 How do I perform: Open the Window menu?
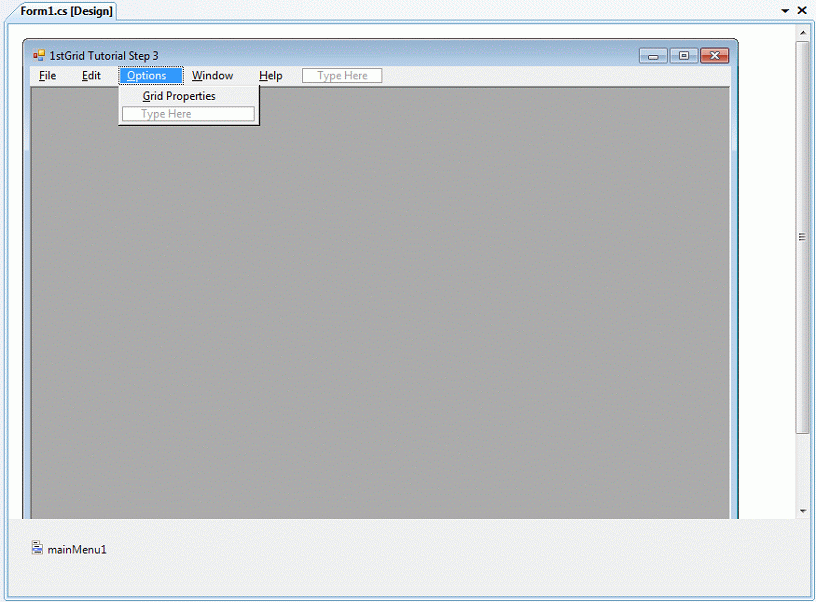tap(212, 76)
